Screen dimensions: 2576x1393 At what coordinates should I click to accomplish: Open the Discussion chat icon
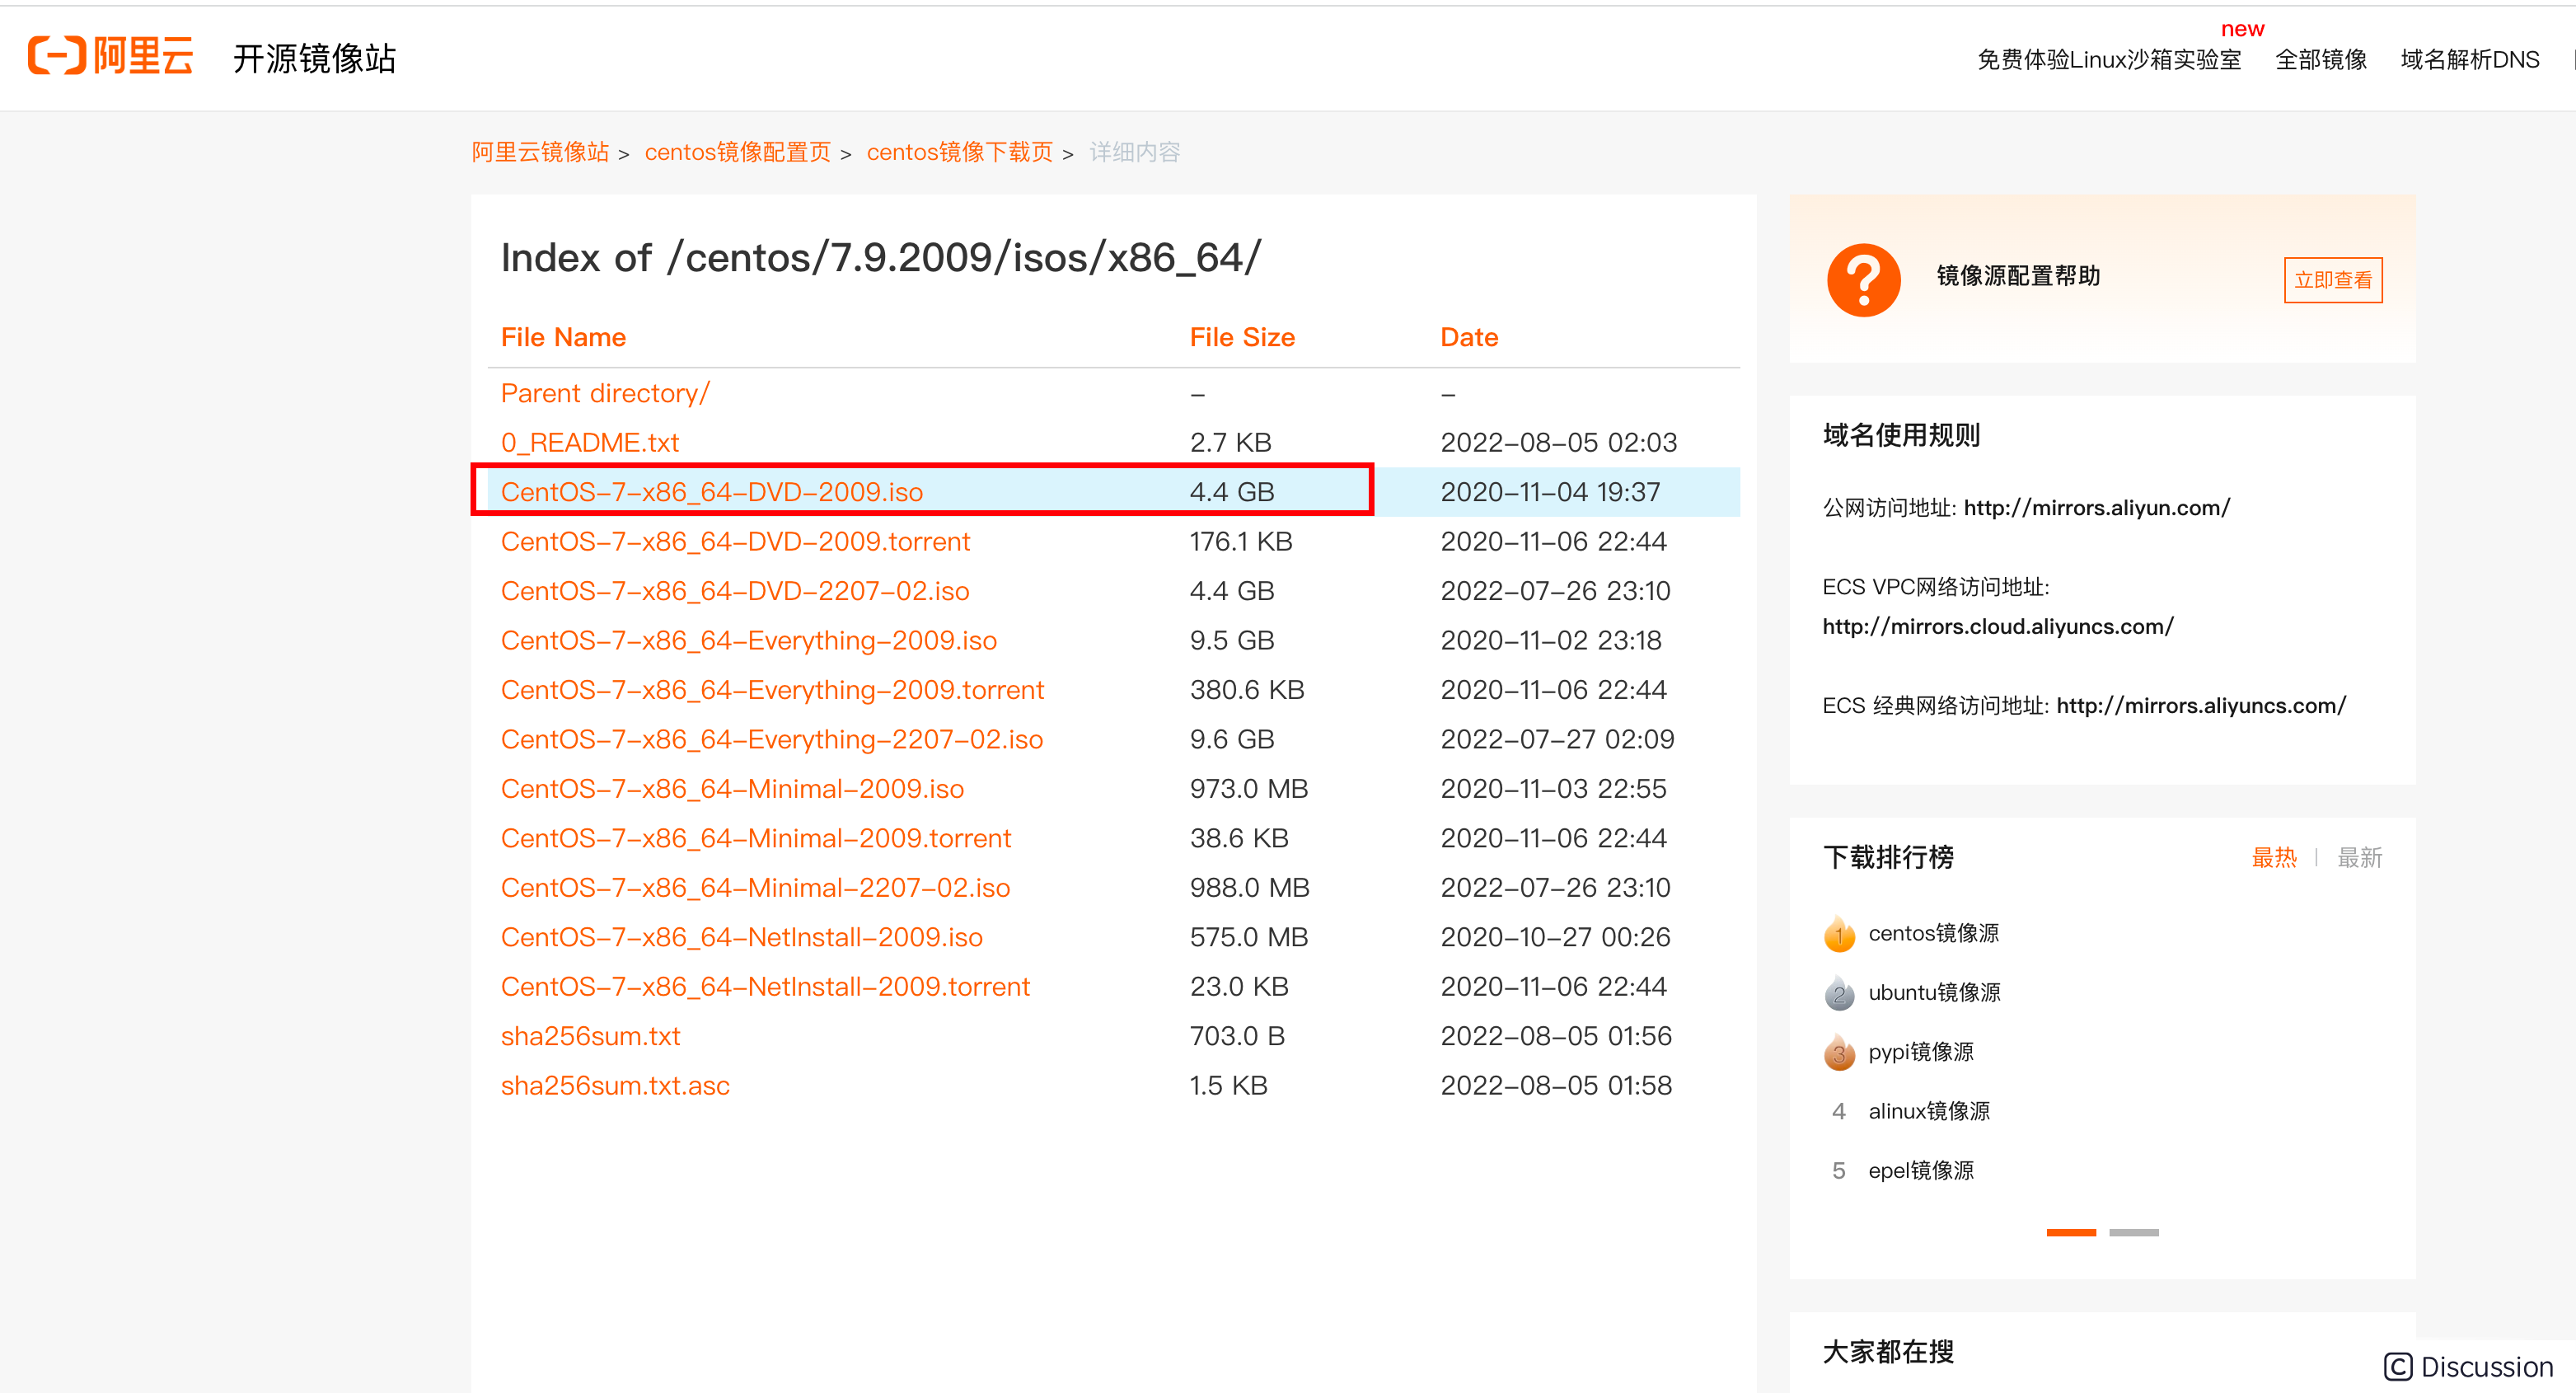tap(2397, 1366)
